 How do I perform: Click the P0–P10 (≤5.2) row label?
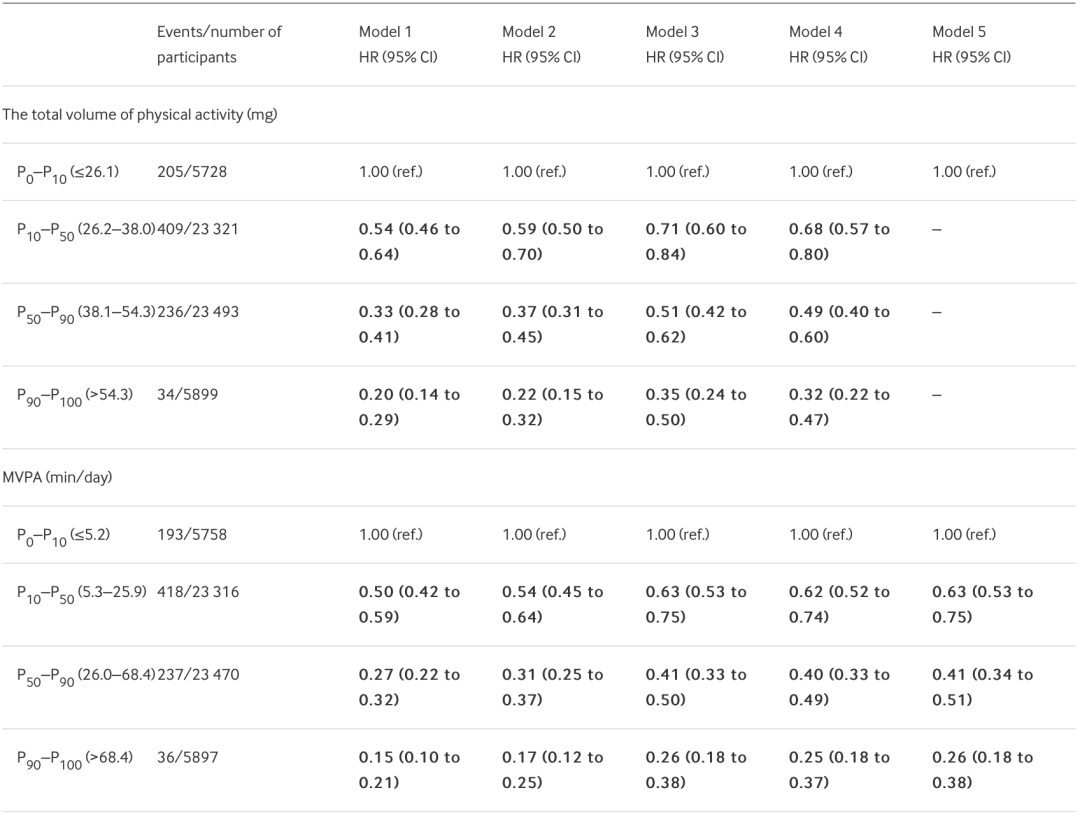point(63,535)
